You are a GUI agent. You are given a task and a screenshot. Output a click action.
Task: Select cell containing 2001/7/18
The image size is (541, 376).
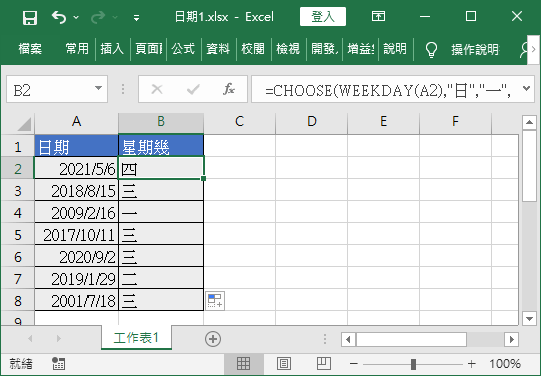76,300
